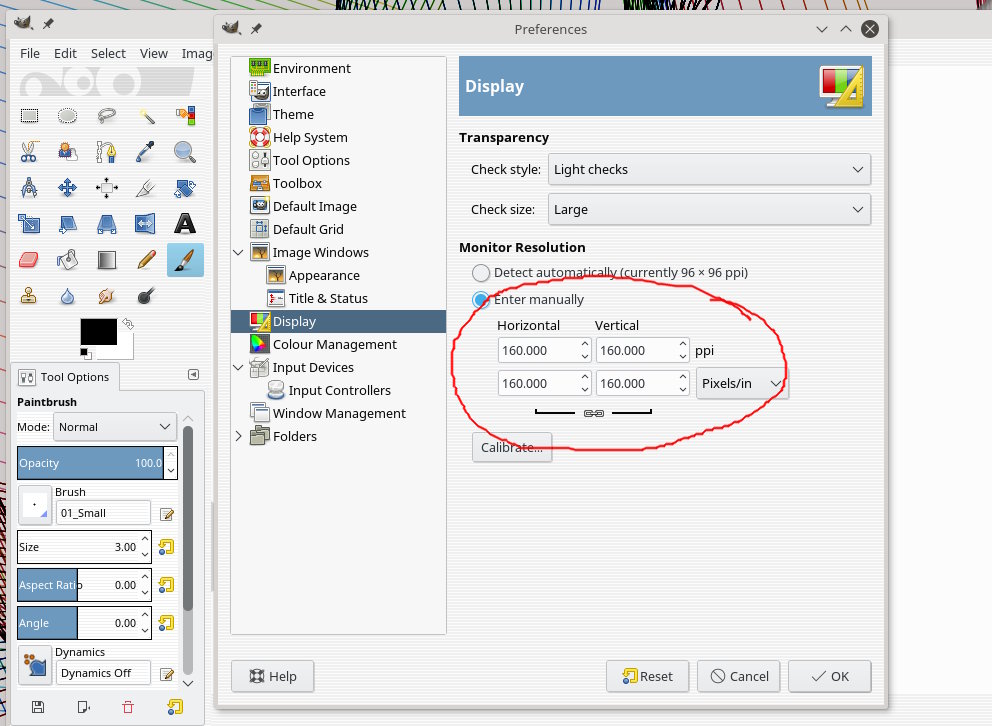Choose Enter manually resolution option
This screenshot has width=992, height=726.
coord(481,300)
